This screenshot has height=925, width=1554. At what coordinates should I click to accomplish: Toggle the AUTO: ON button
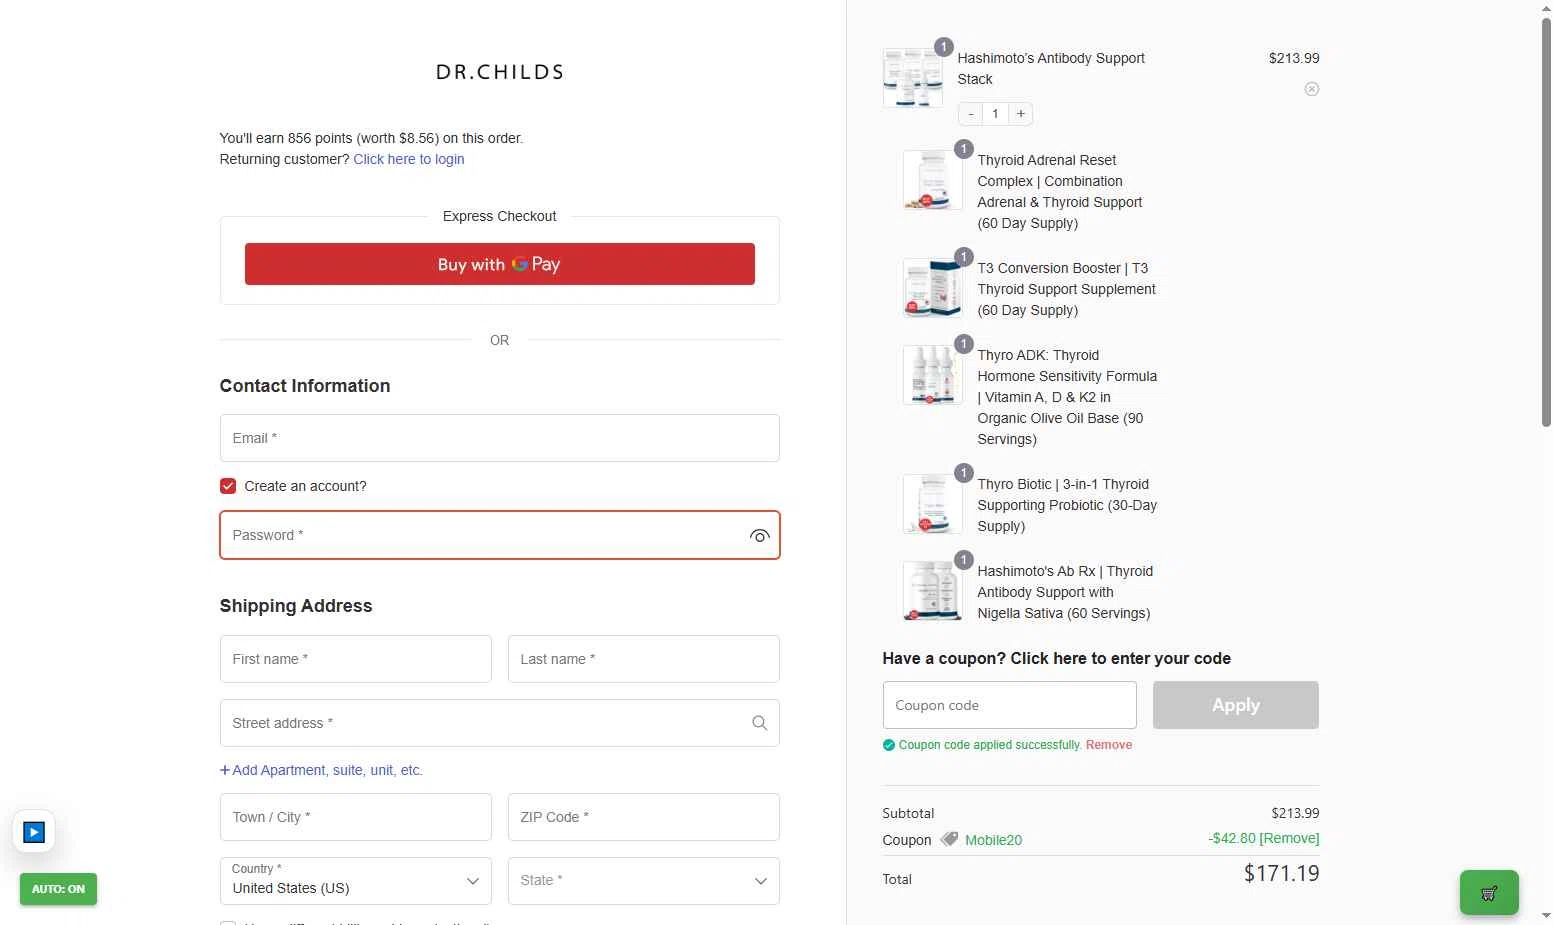pos(58,889)
